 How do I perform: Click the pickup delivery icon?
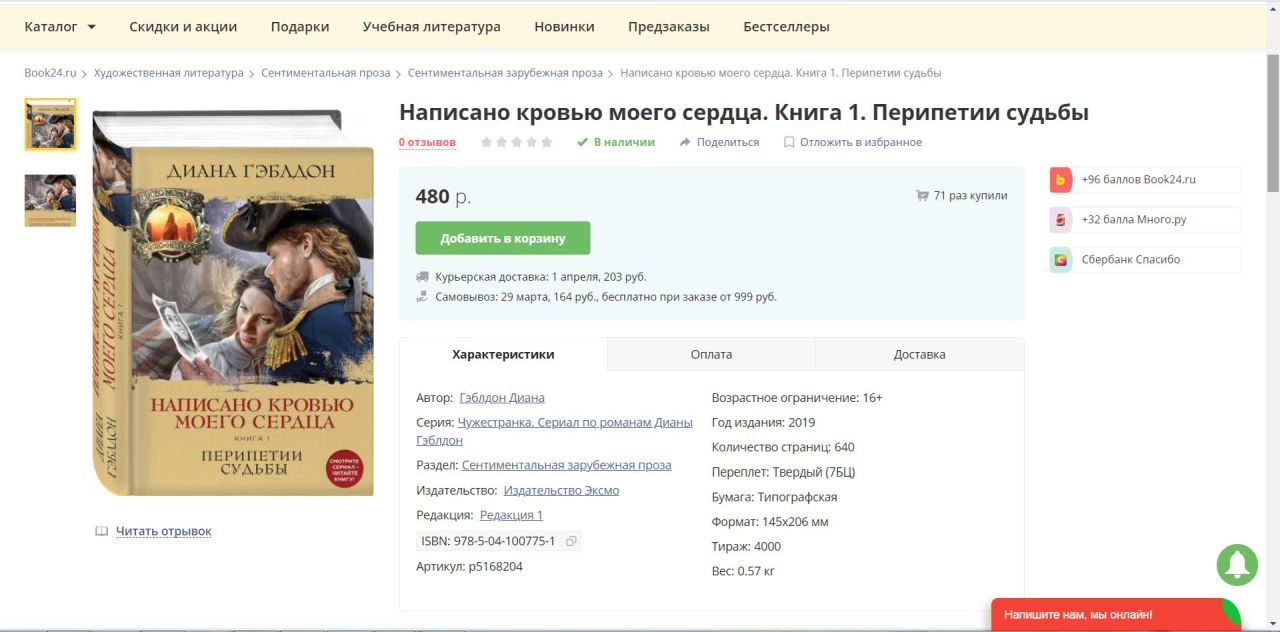422,297
